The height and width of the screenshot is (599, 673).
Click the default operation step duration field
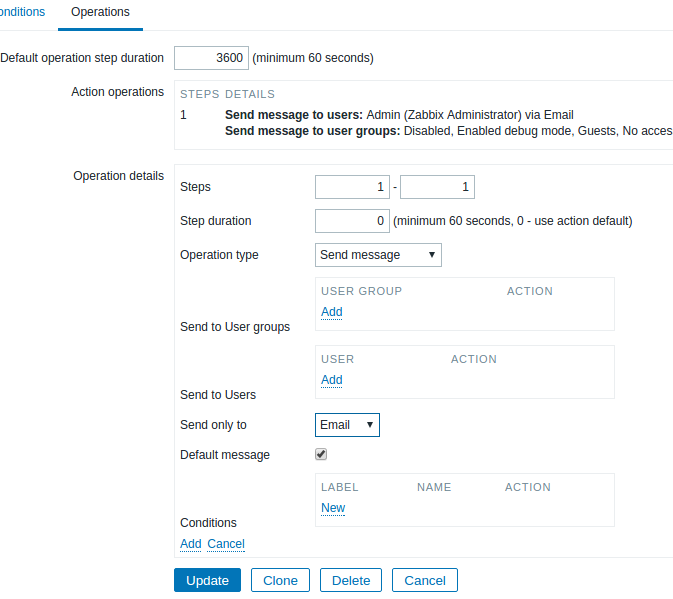pyautogui.click(x=211, y=58)
